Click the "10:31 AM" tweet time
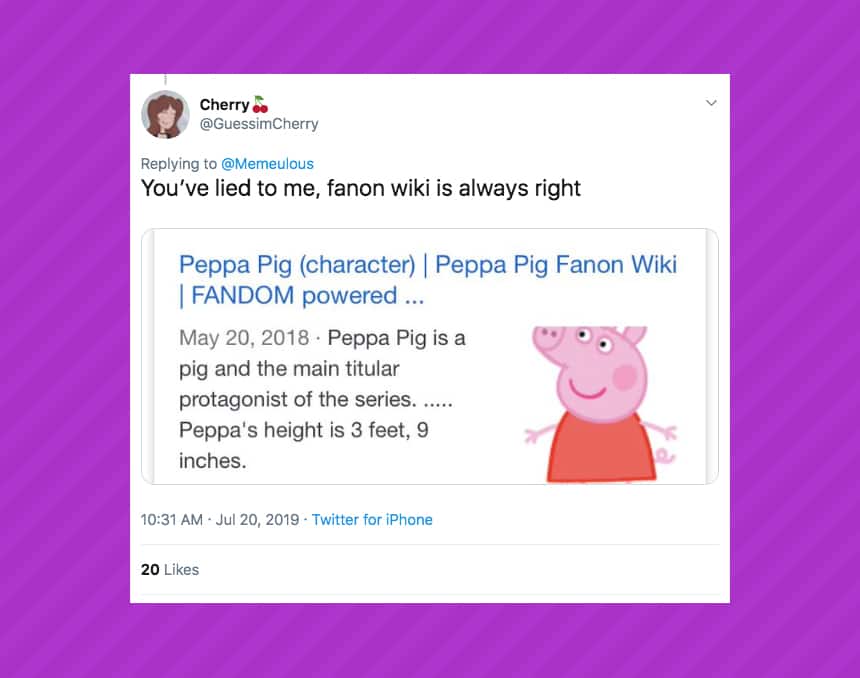Screen dimensions: 860x678 (x=172, y=520)
